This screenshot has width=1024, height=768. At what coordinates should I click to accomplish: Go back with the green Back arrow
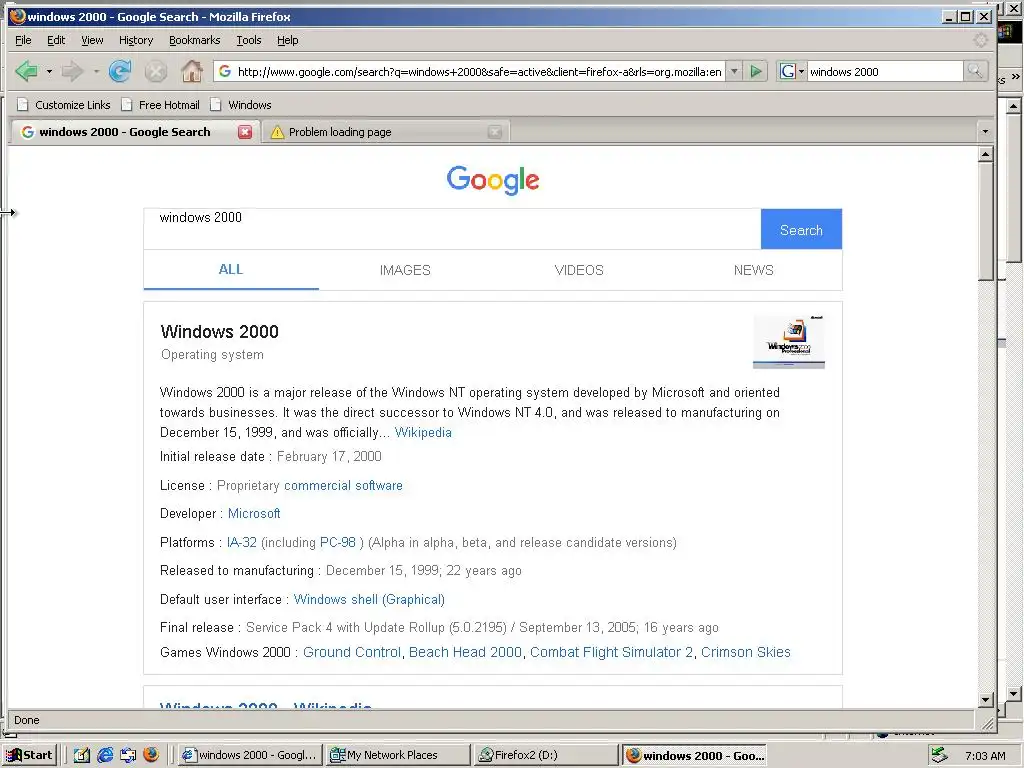pyautogui.click(x=26, y=71)
